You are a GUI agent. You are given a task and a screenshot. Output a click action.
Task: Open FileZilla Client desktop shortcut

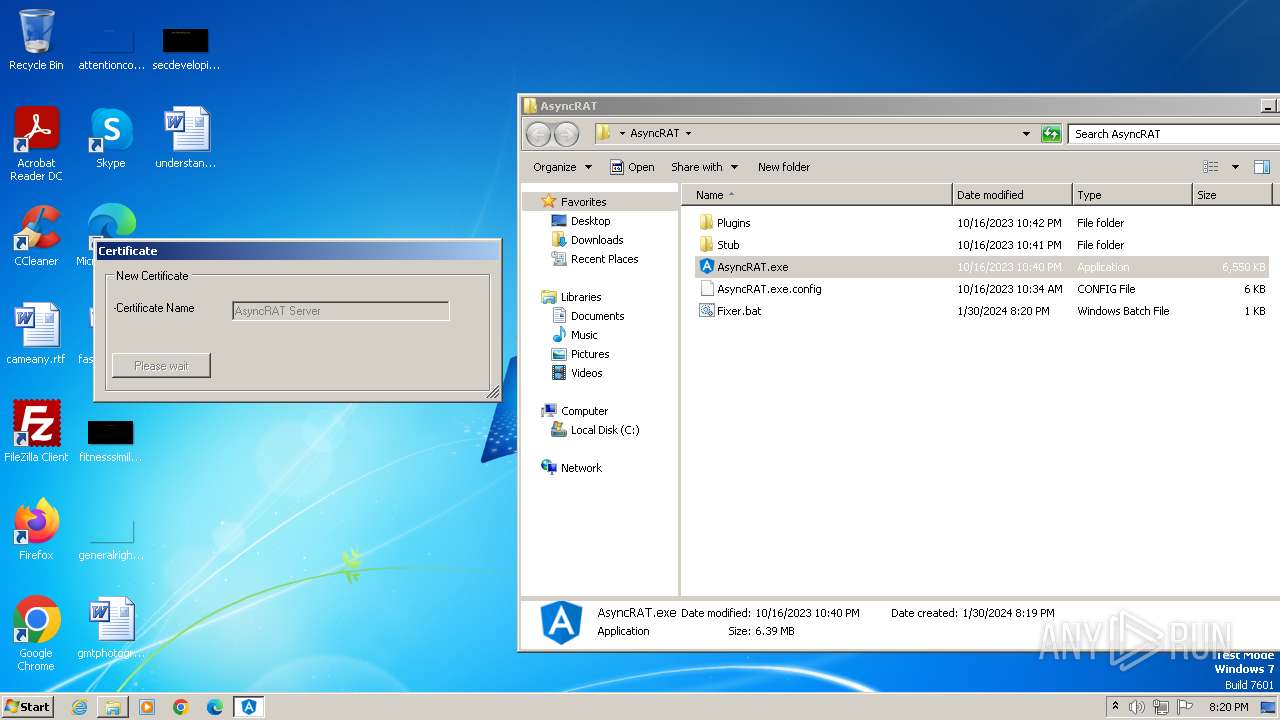(x=36, y=432)
